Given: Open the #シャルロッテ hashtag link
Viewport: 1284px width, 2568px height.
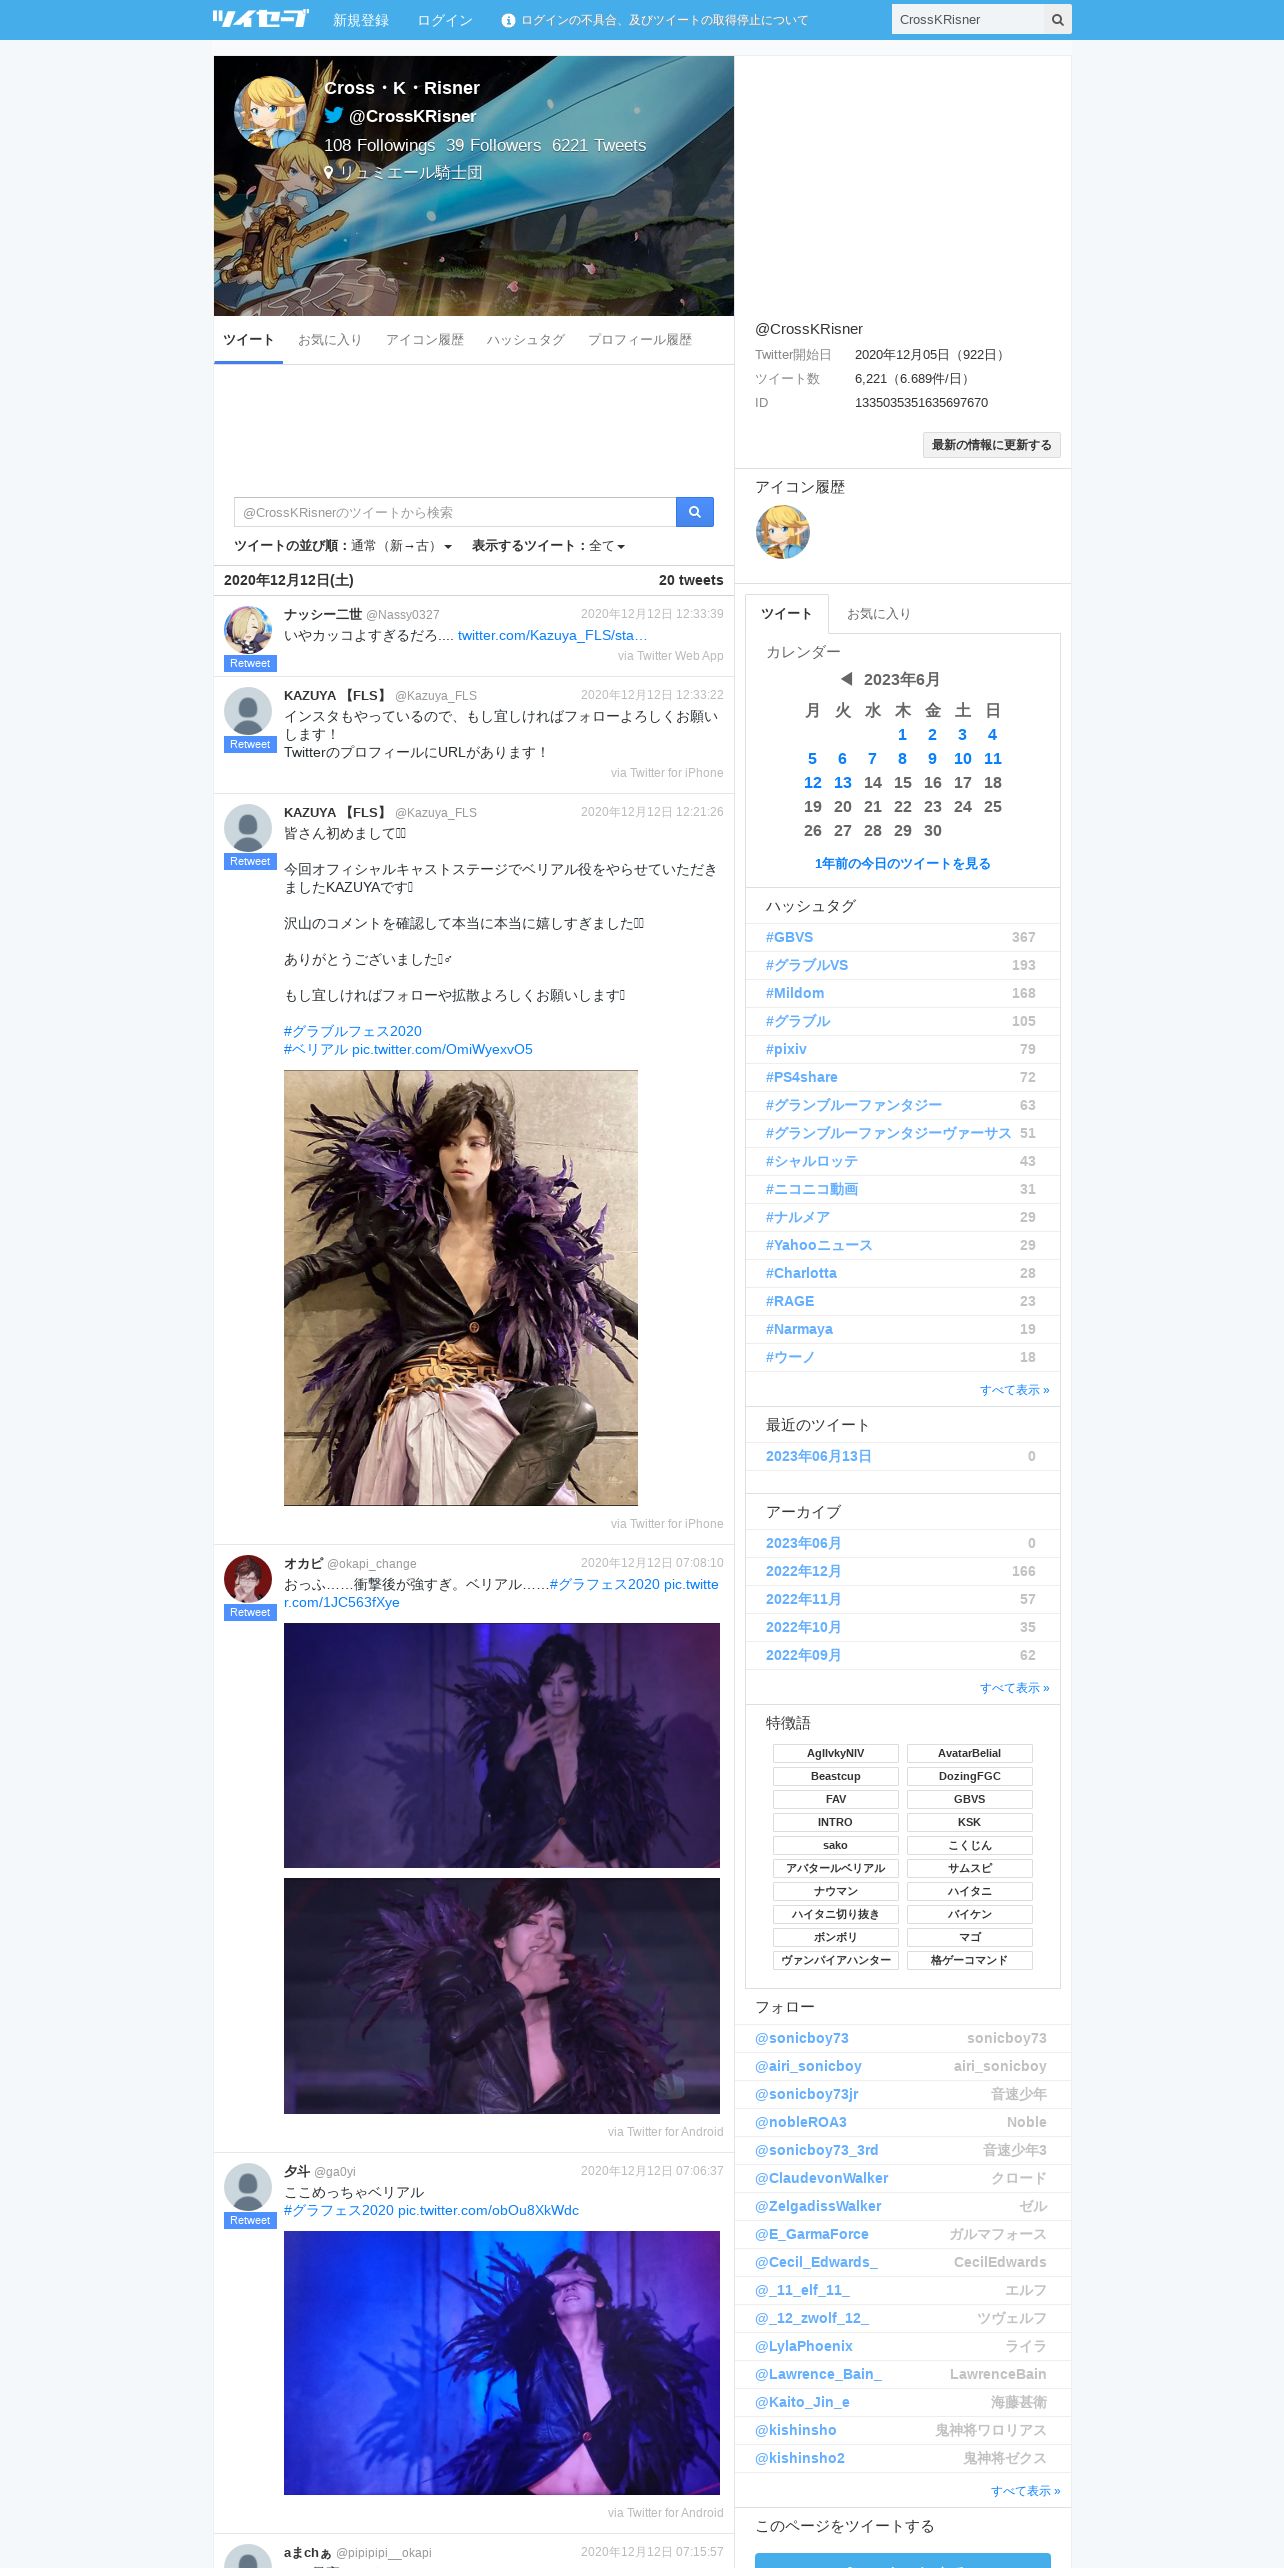Looking at the screenshot, I should click(812, 1161).
